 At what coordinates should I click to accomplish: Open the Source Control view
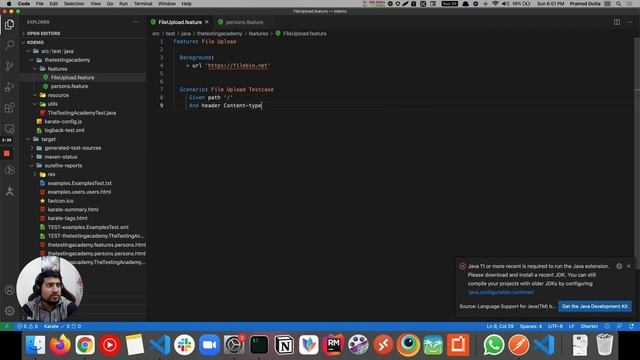click(9, 66)
